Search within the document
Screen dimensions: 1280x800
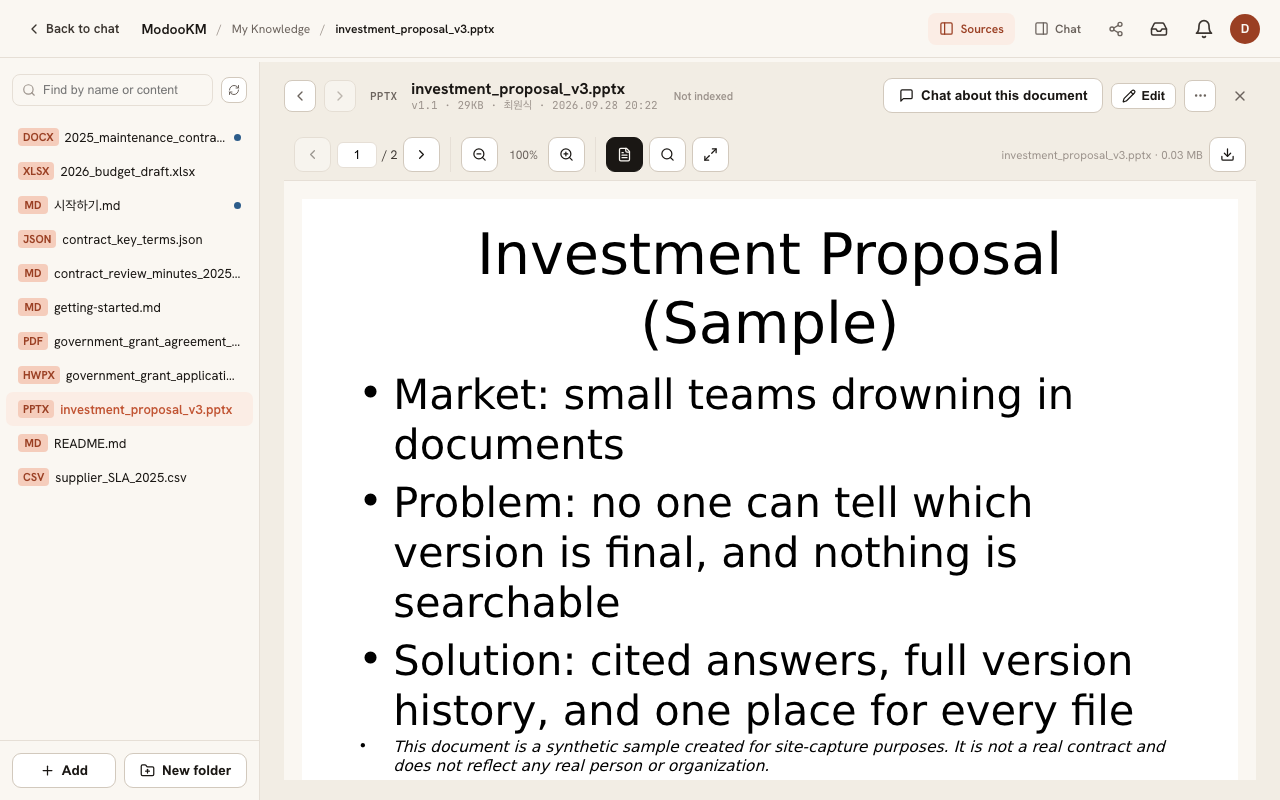(667, 155)
